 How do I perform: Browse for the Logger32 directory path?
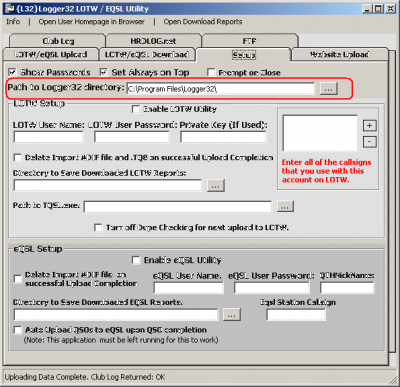329,89
